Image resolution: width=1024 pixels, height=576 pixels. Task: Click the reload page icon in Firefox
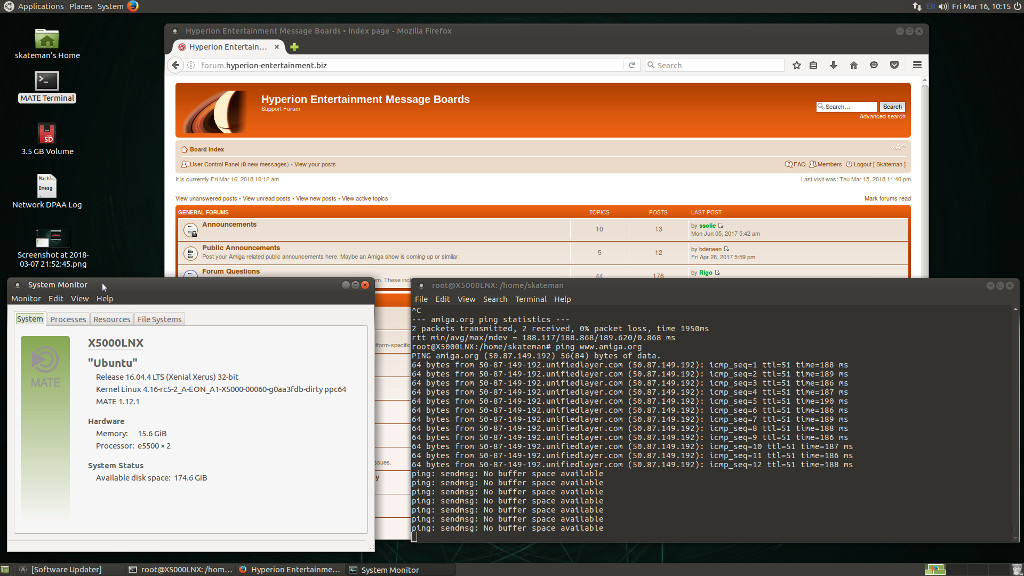click(x=632, y=65)
